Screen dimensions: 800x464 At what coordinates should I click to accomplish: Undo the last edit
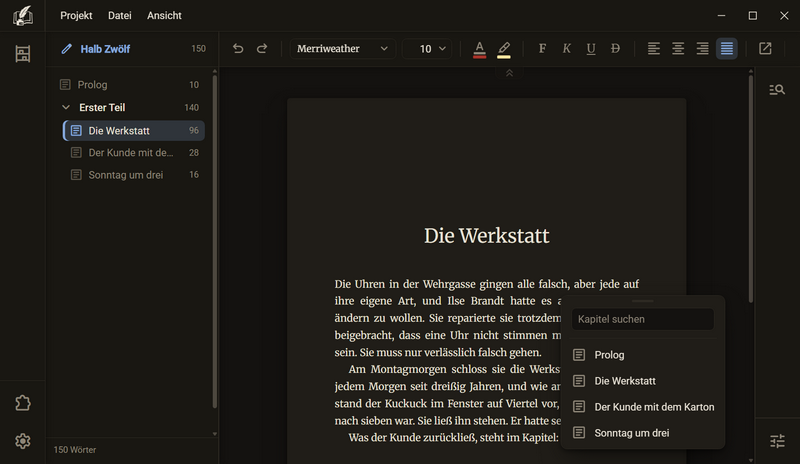tap(238, 48)
